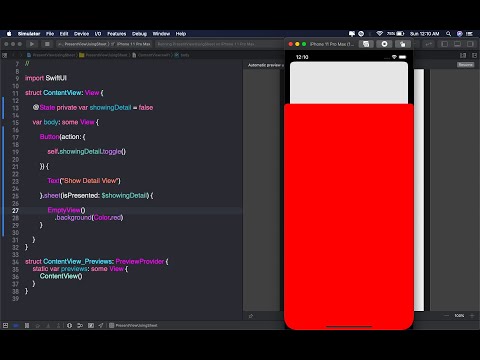Open the Help menu
480x360 pixels.
[x=181, y=34]
